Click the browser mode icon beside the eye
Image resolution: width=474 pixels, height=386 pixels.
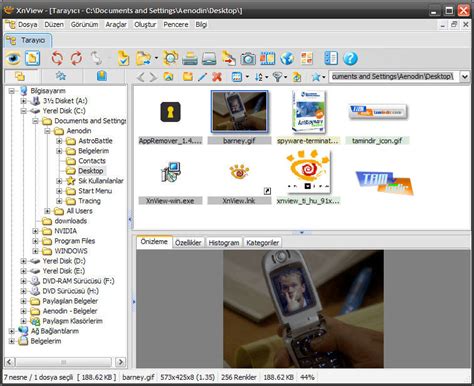click(x=32, y=58)
